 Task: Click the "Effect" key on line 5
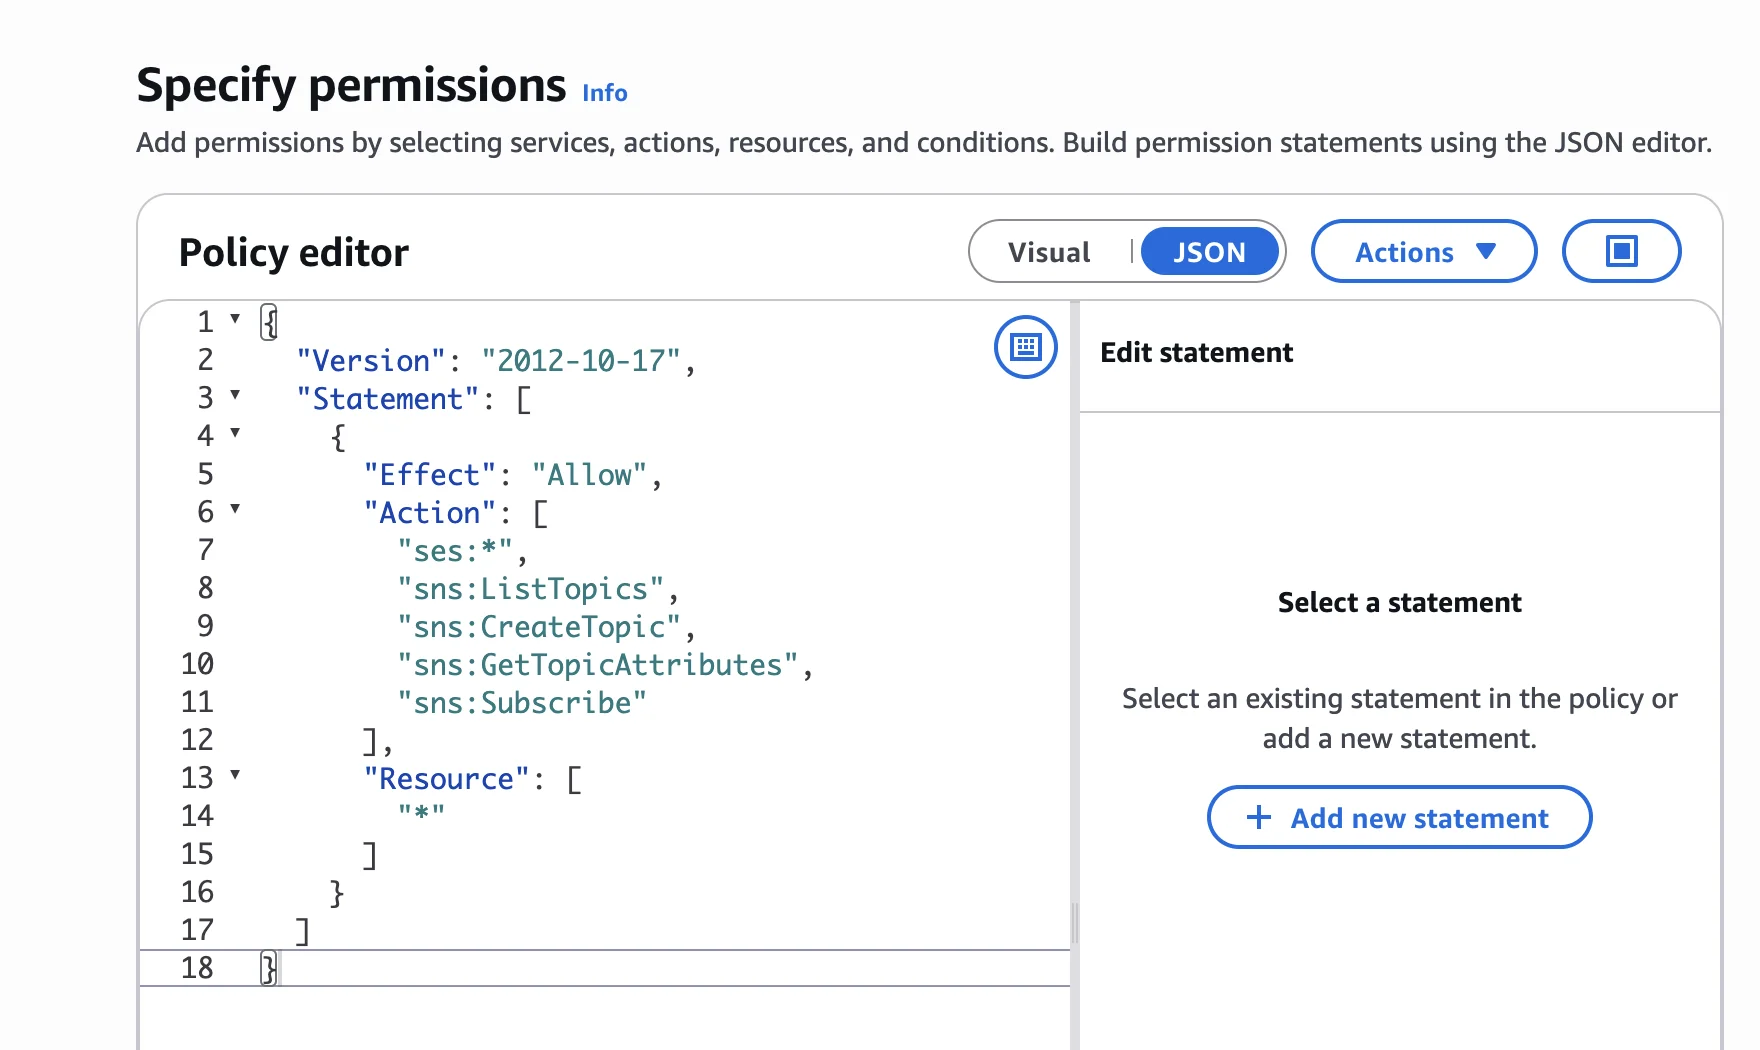430,474
